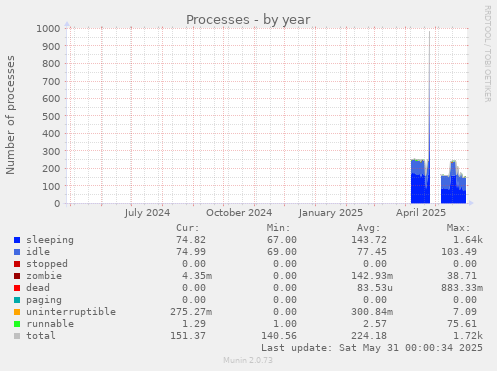Screen dimensions: 497x371
Task: Click the 'Last update' timestamp line
Action: tap(372, 348)
